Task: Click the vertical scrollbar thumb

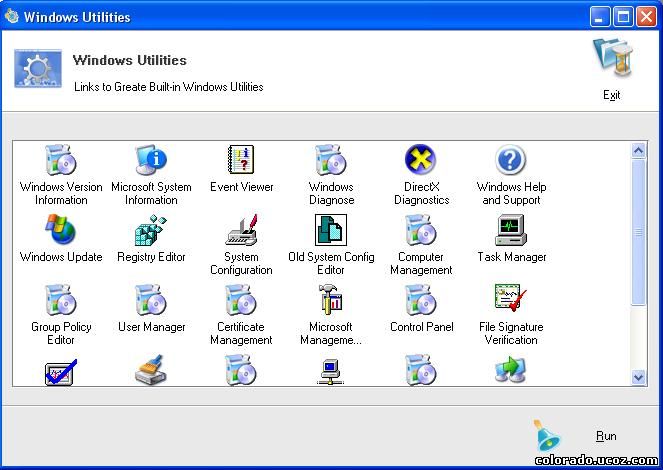Action: [638, 232]
